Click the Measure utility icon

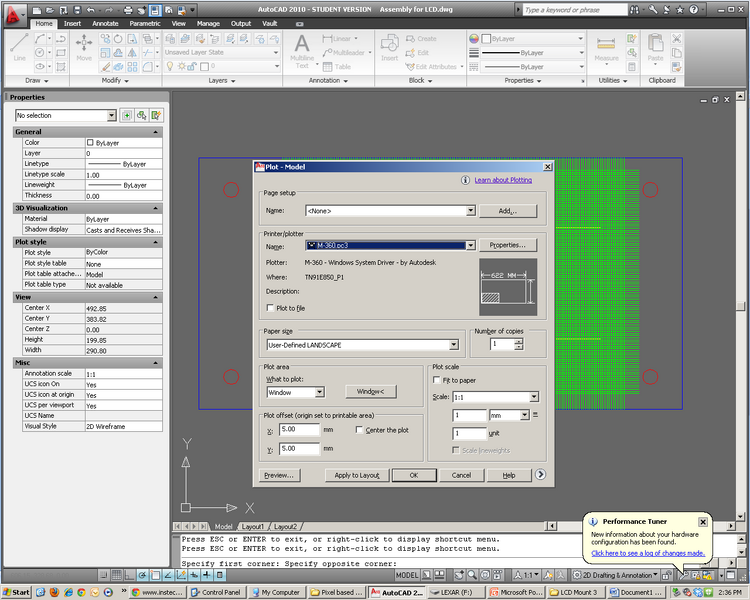pyautogui.click(x=606, y=48)
